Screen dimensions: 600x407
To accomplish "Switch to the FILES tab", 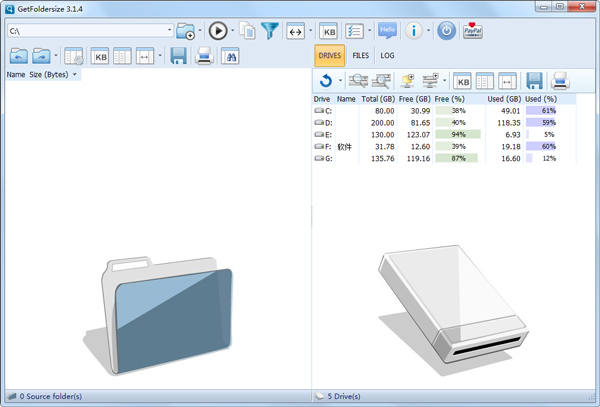I will (x=360, y=56).
